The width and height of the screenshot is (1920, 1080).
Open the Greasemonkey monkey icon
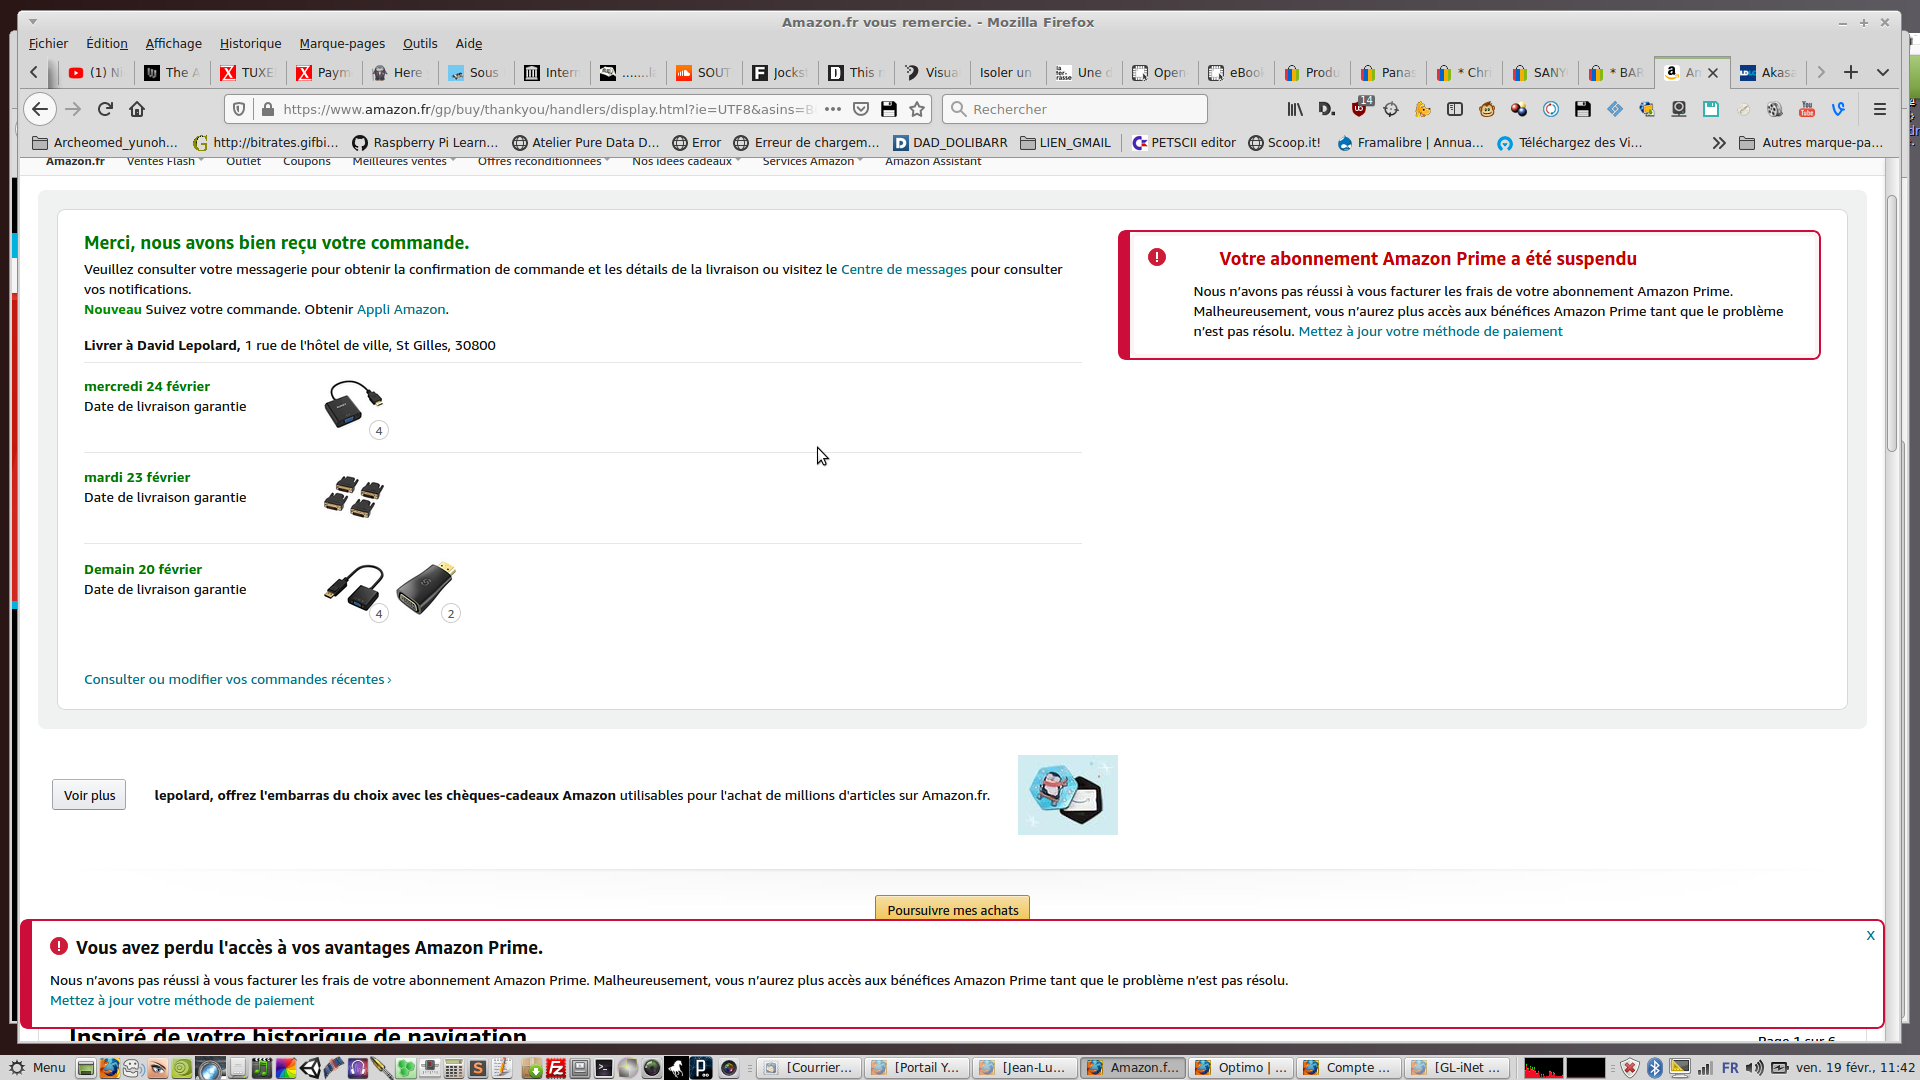point(1487,109)
